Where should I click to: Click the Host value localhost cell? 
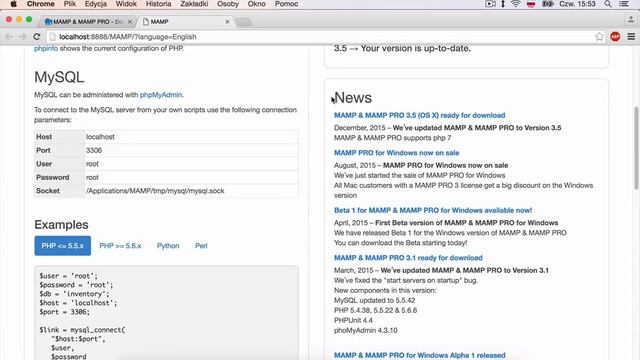tap(191, 137)
